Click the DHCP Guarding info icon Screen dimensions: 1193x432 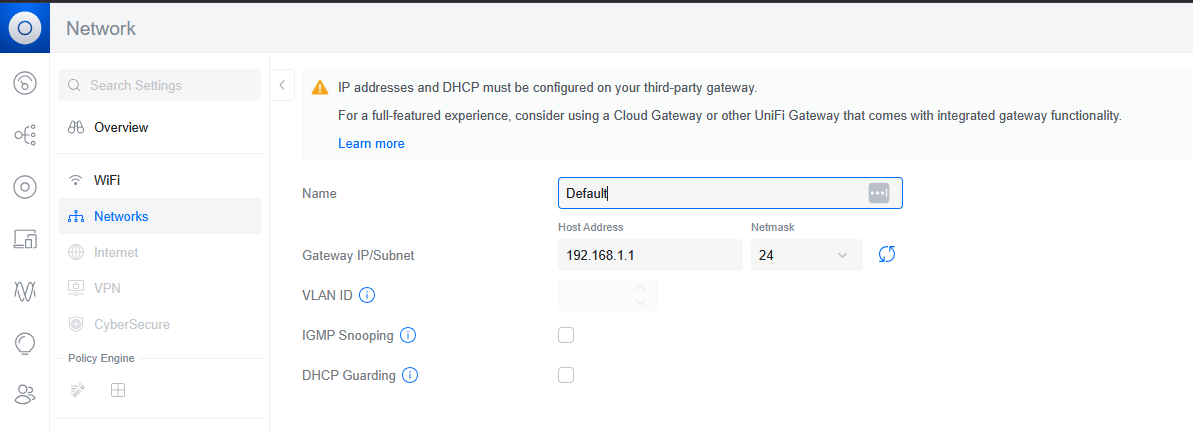pos(410,376)
